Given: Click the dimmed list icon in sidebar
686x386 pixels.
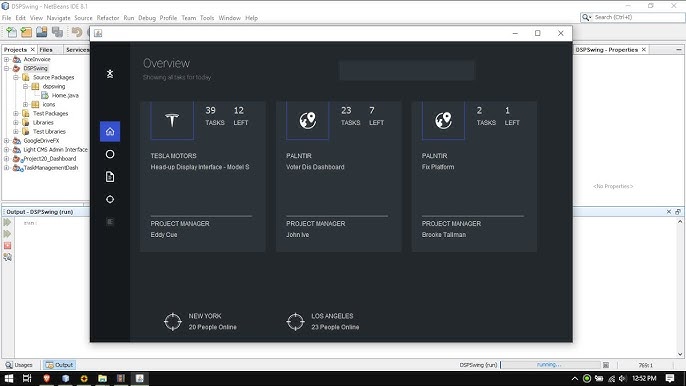Looking at the screenshot, I should (x=110, y=222).
